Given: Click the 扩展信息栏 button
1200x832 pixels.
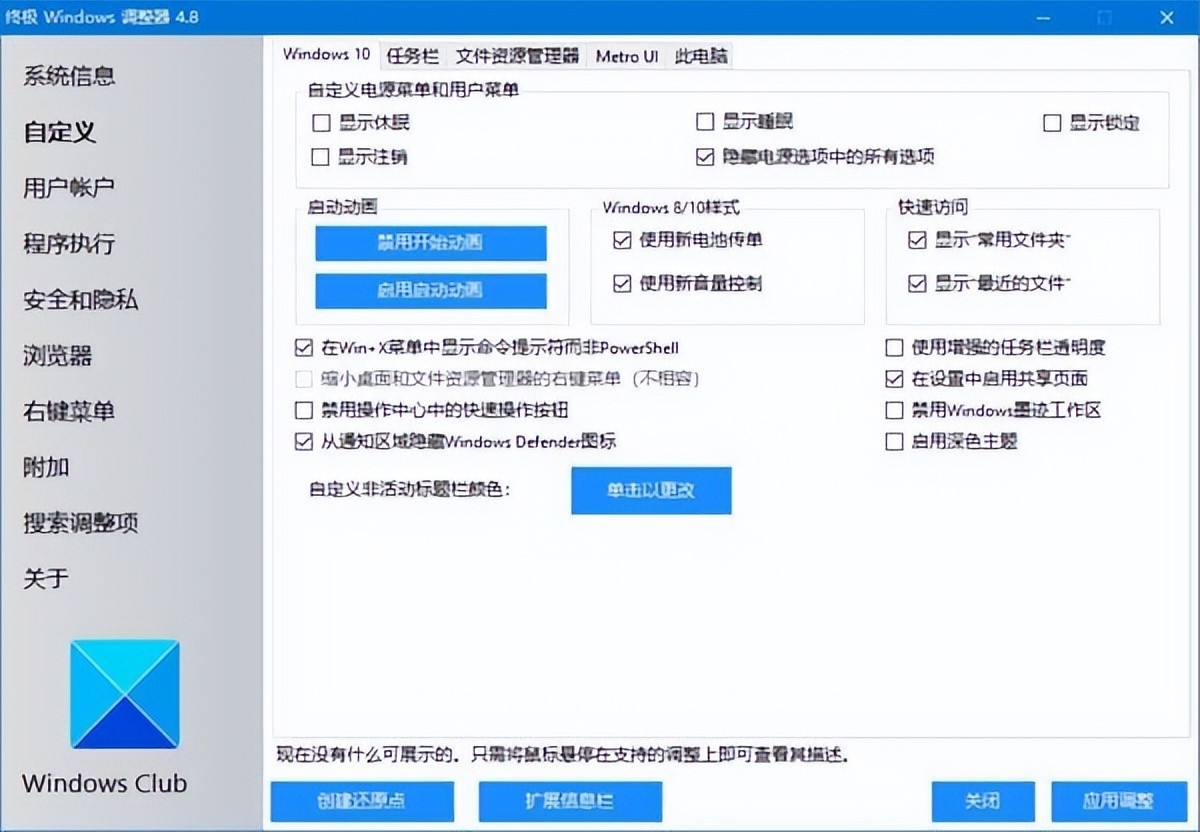Looking at the screenshot, I should tap(570, 802).
